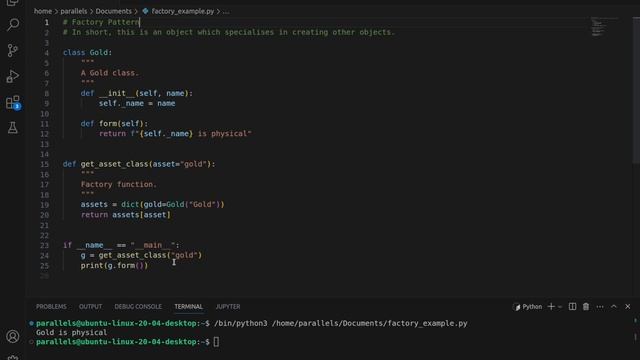This screenshot has width=640, height=360.
Task: Click the 'class Gold:' code line
Action: tap(87, 53)
